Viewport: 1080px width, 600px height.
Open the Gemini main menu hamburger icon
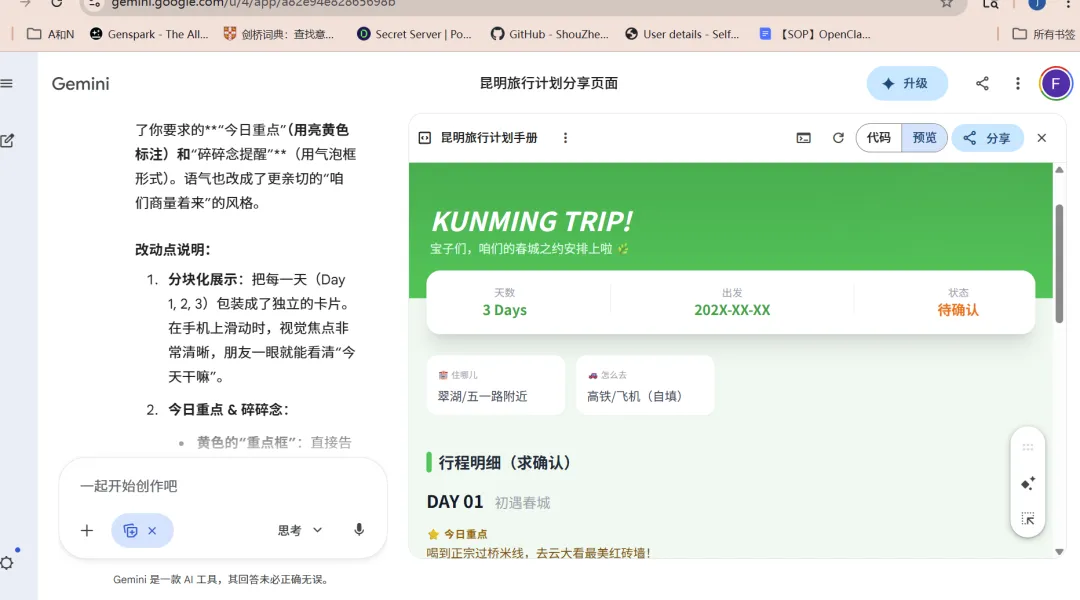[x=7, y=83]
